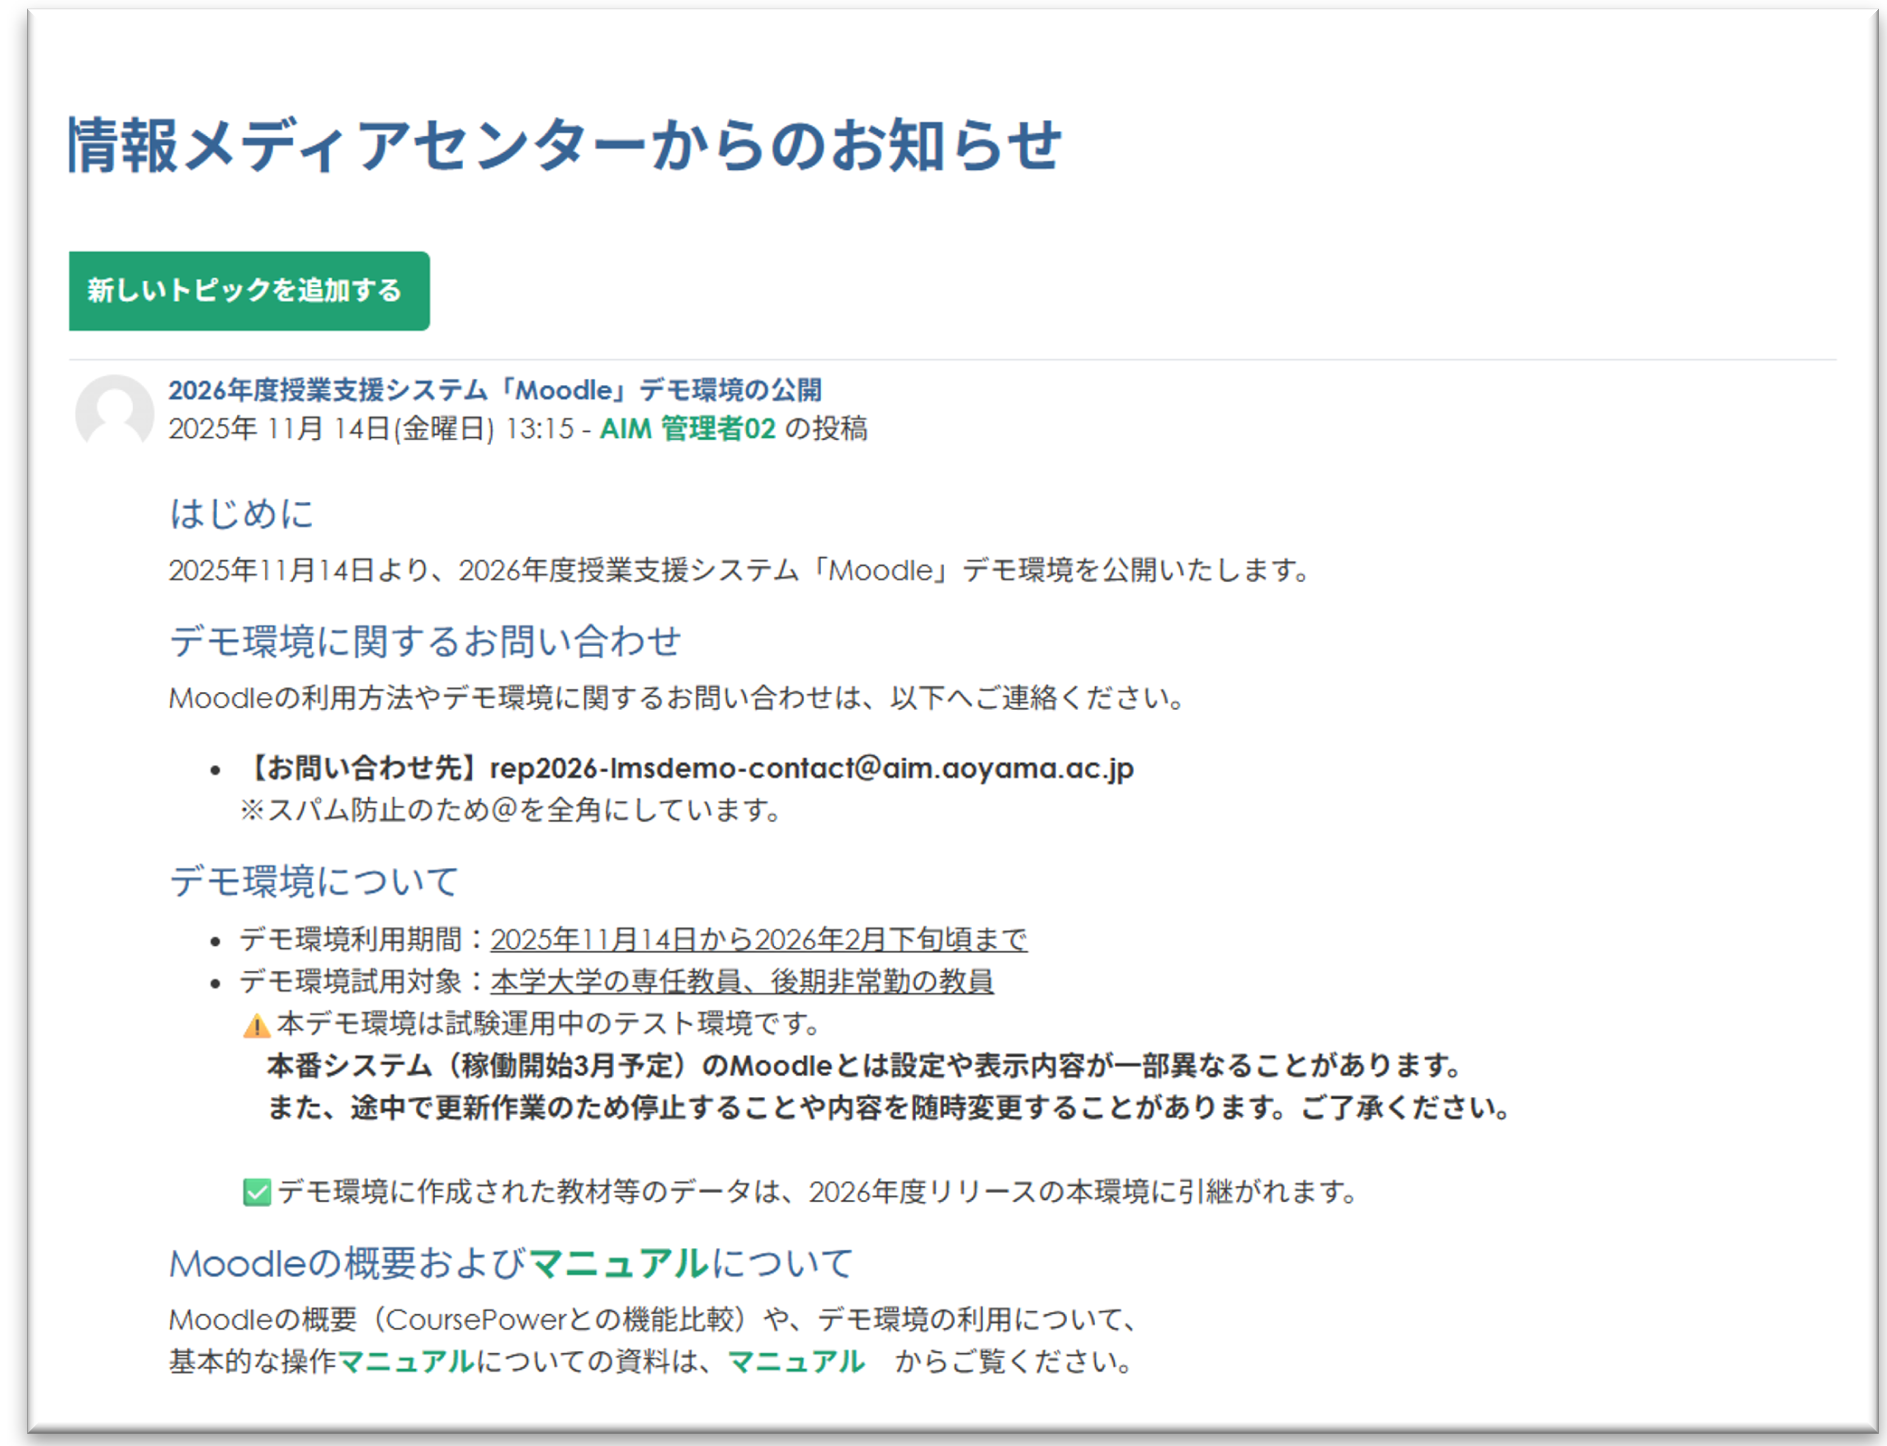Click the green checkmark icon about data migration

[255, 1191]
